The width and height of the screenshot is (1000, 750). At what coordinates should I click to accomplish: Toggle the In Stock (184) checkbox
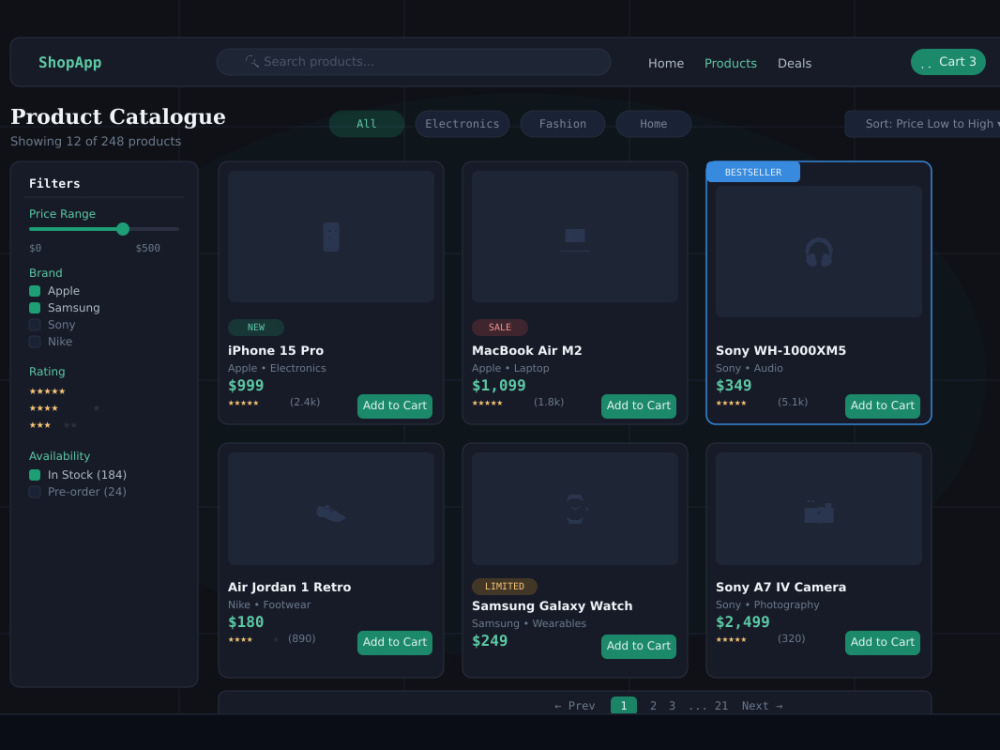pos(35,475)
